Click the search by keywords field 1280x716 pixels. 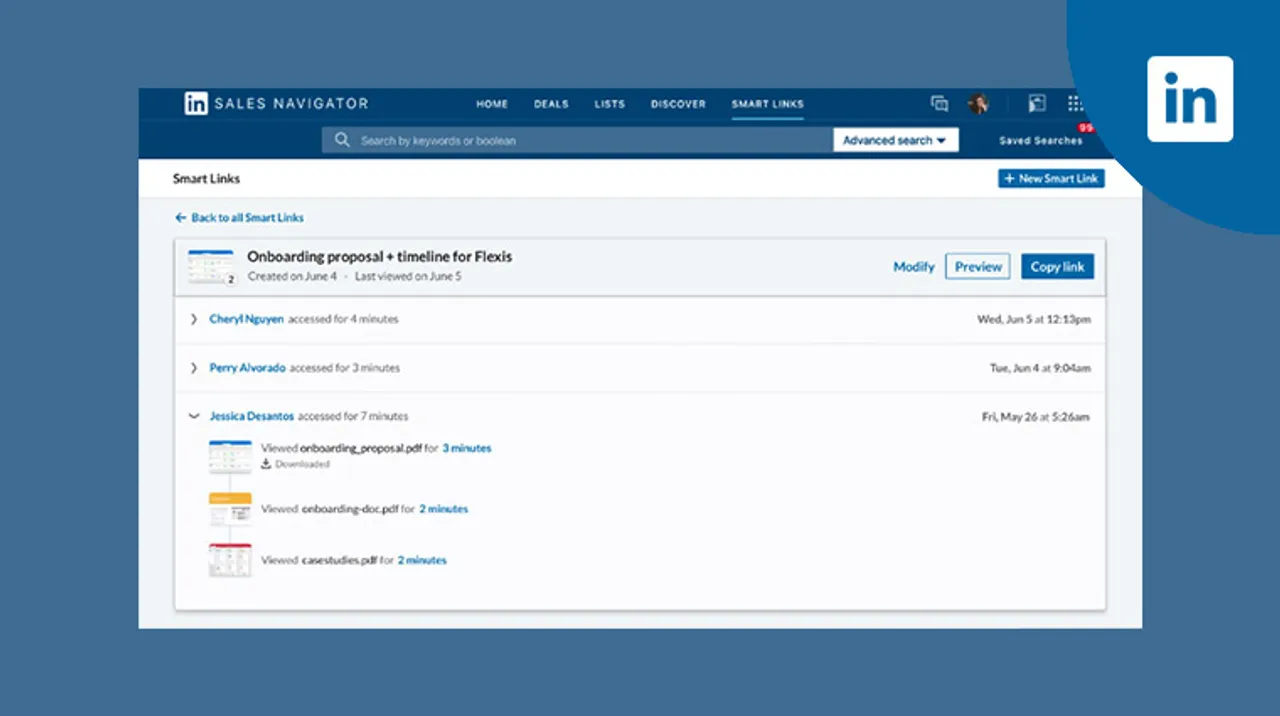(576, 140)
